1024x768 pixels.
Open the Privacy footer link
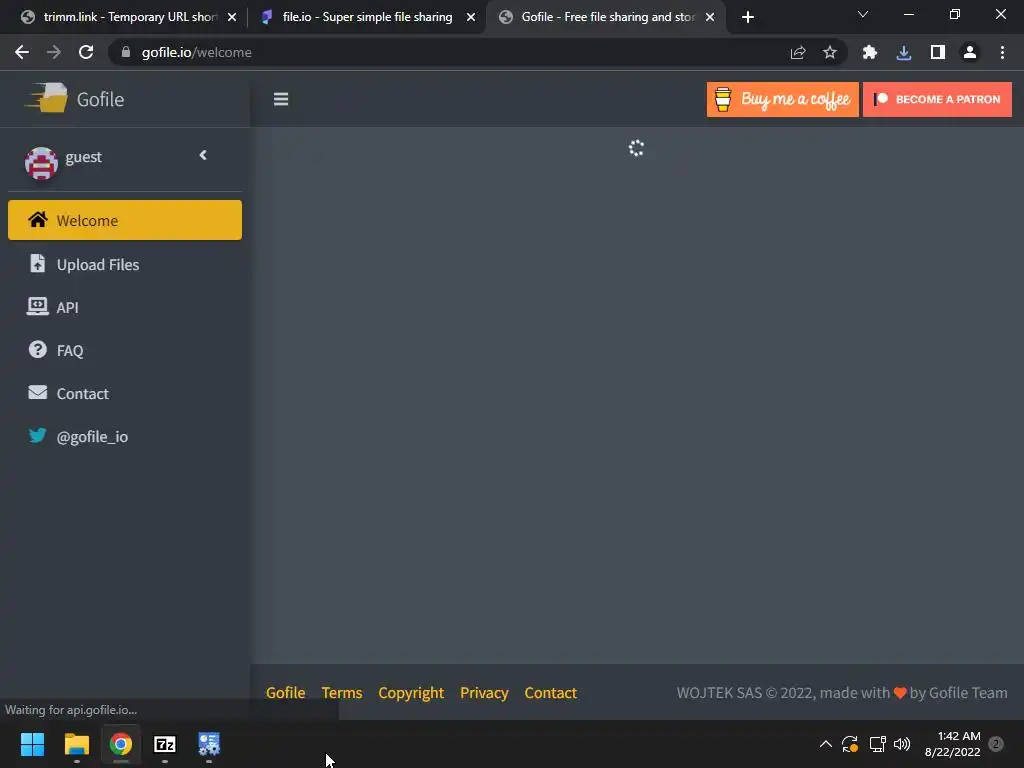click(484, 693)
